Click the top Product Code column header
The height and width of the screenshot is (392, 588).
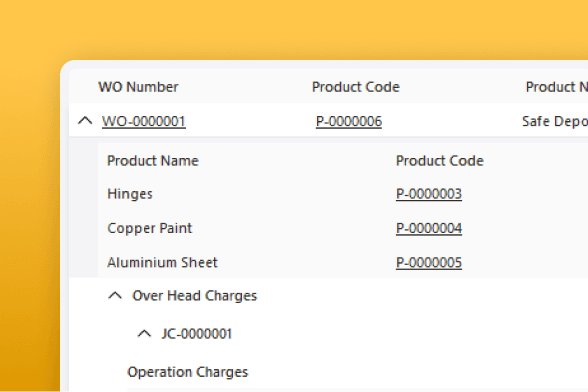[356, 87]
